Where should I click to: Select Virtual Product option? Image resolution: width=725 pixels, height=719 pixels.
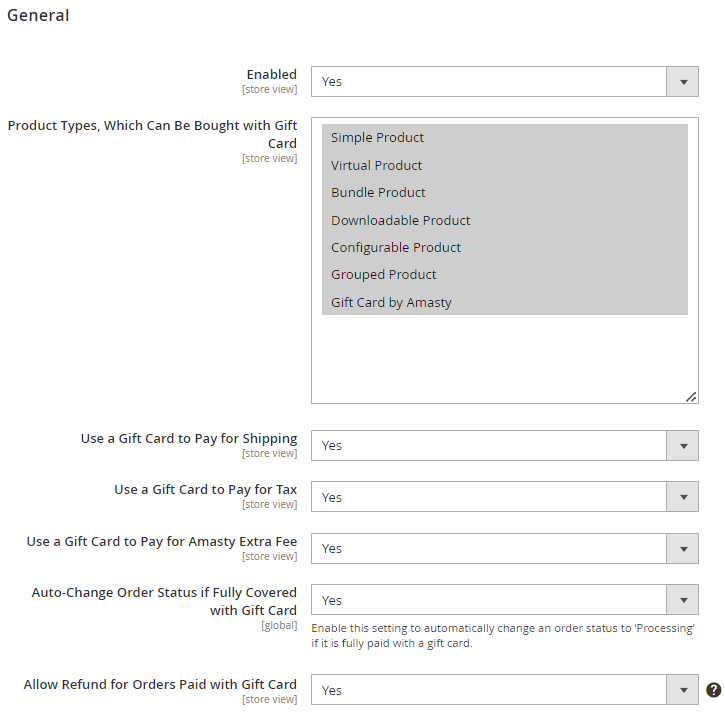click(x=505, y=166)
